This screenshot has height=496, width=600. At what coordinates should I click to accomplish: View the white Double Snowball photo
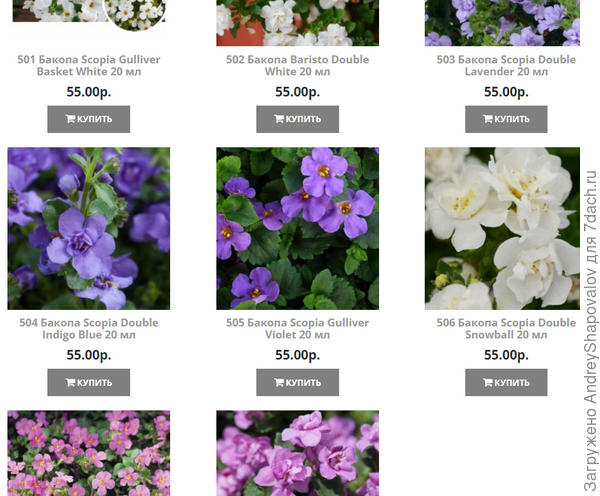[502, 228]
